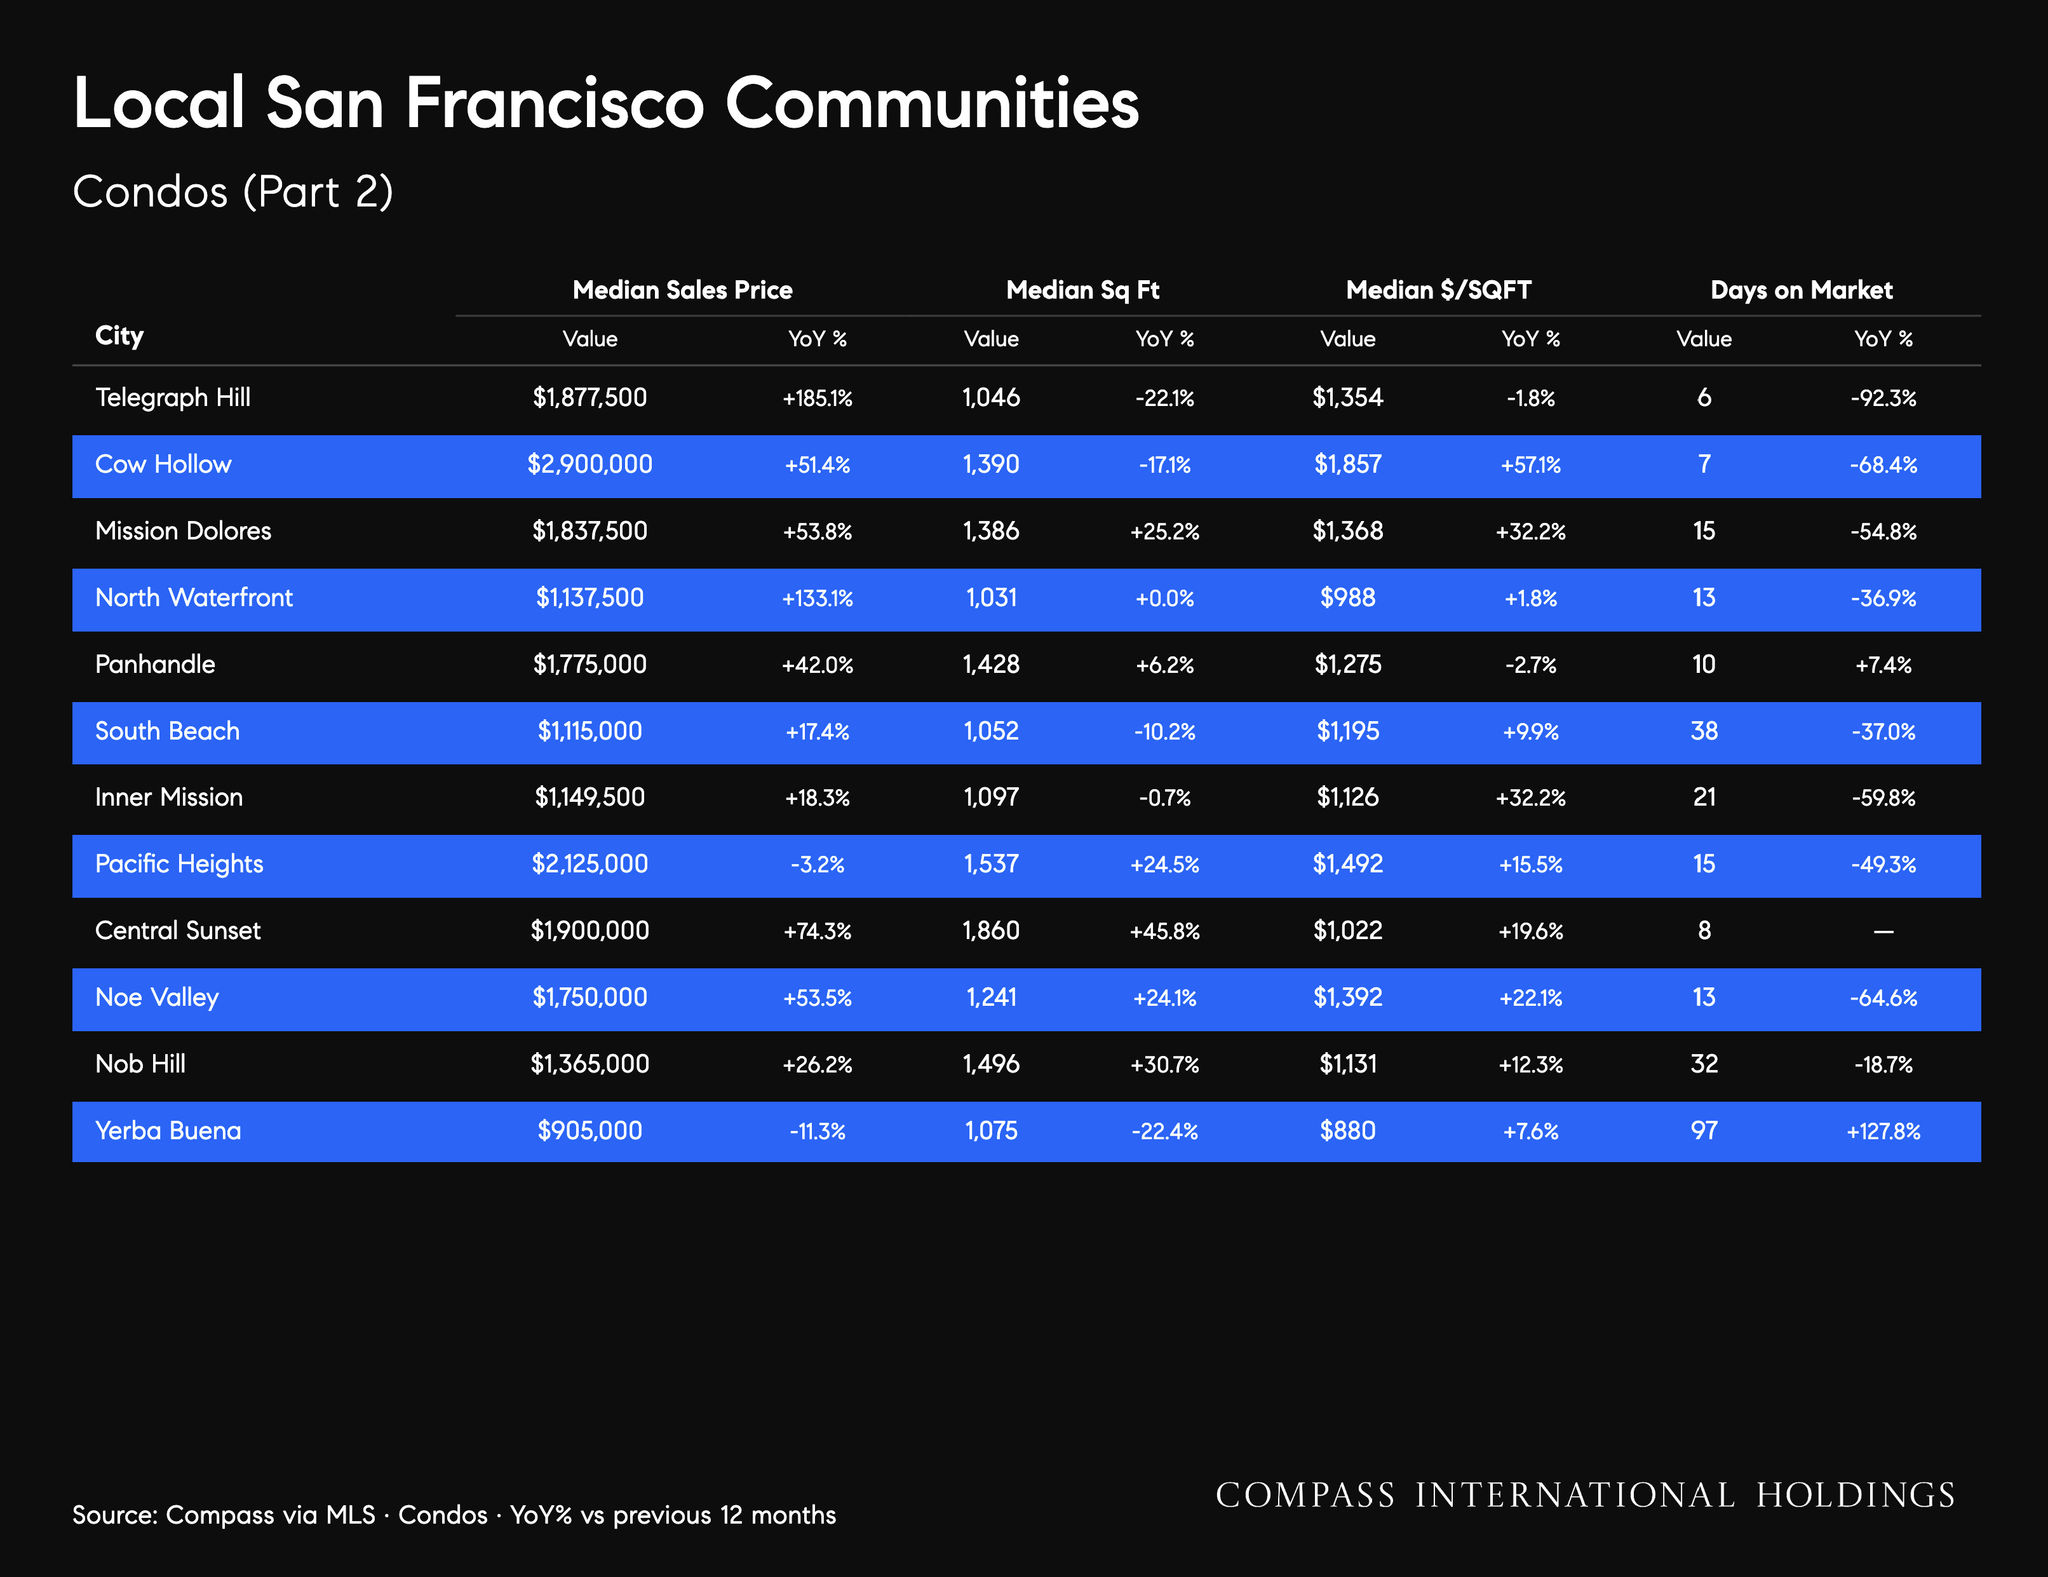Screen dimensions: 2048x1577
Task: Click the Compass International Holdings logo
Action: point(1585,1495)
